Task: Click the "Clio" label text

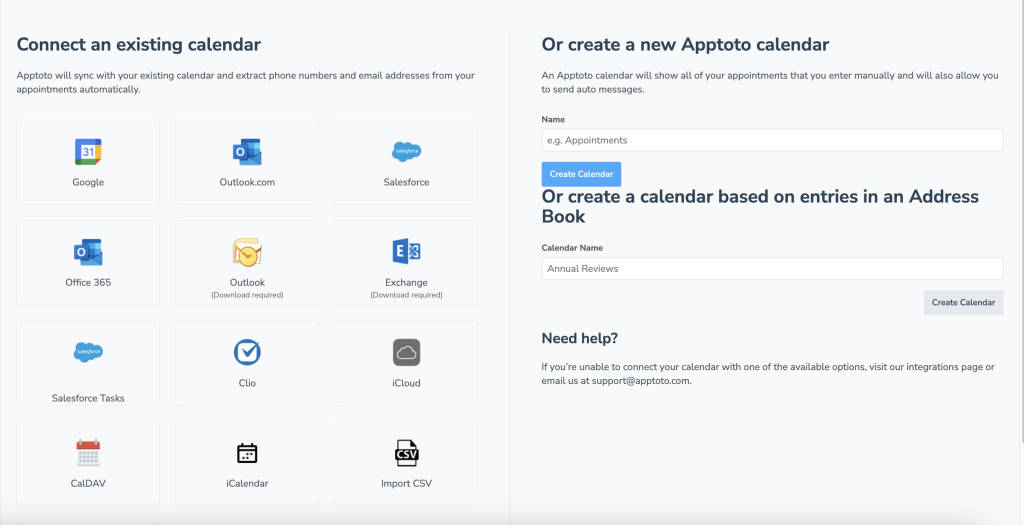Action: point(247,383)
